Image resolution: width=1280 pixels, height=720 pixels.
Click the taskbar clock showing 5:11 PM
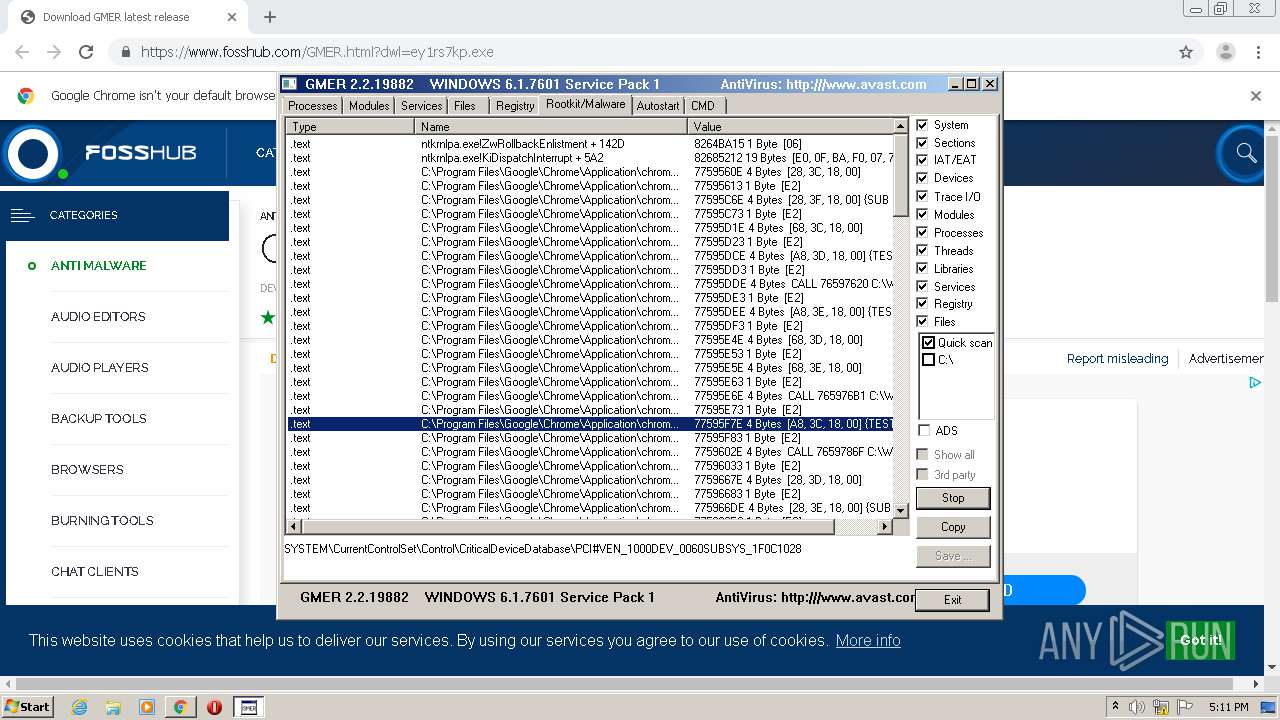pos(1228,707)
